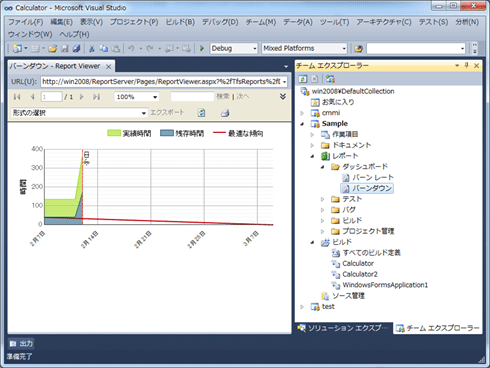Click the green Start Debugging arrow
This screenshot has width=490, height=368.
pyautogui.click(x=202, y=49)
